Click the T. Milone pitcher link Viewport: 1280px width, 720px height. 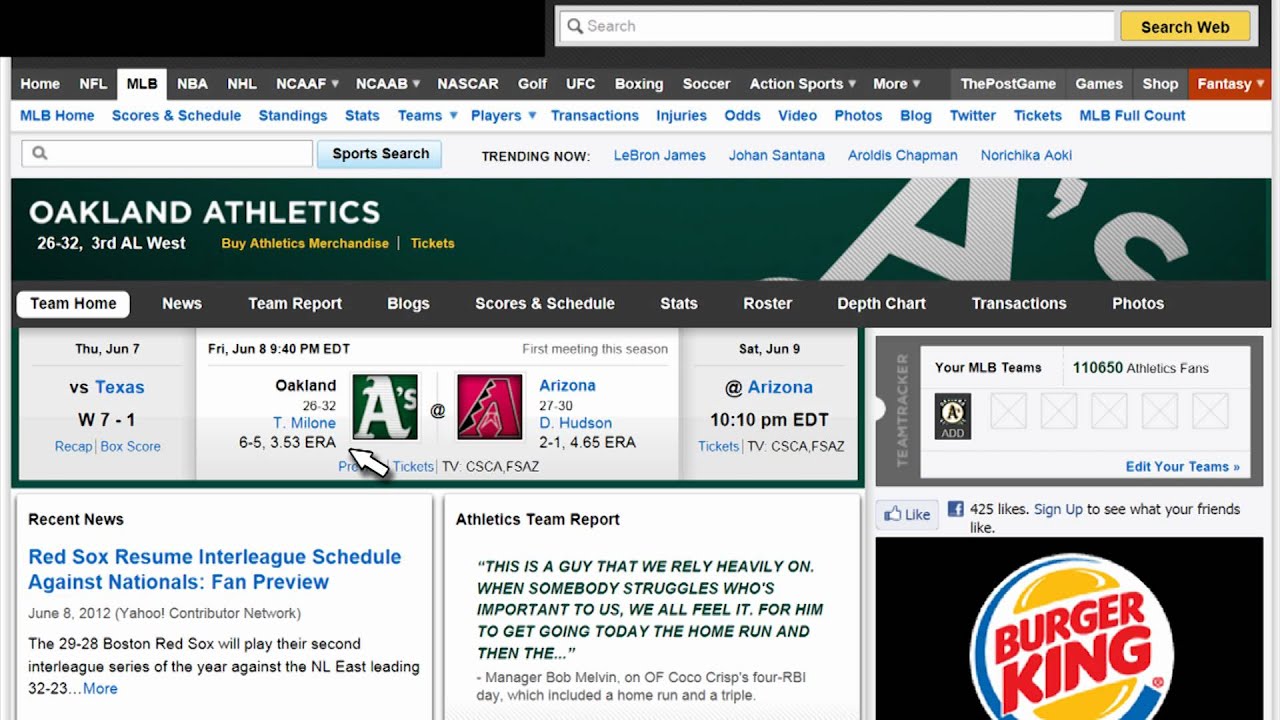304,423
